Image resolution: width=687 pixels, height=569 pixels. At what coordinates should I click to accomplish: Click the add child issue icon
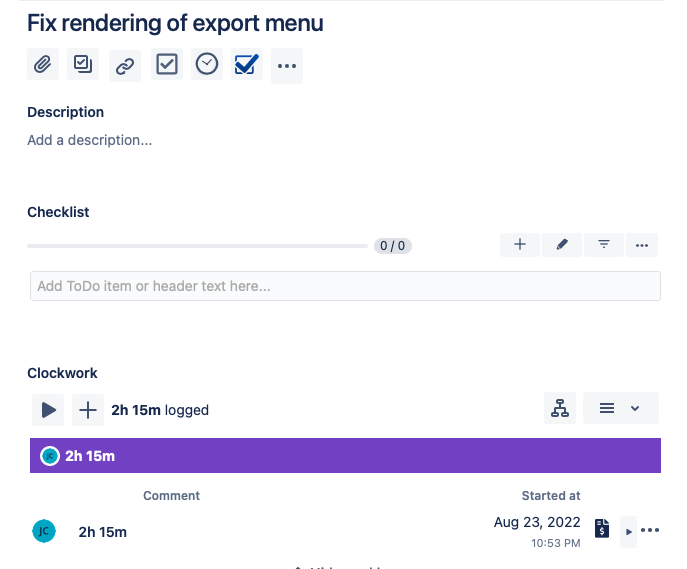pyautogui.click(x=83, y=66)
